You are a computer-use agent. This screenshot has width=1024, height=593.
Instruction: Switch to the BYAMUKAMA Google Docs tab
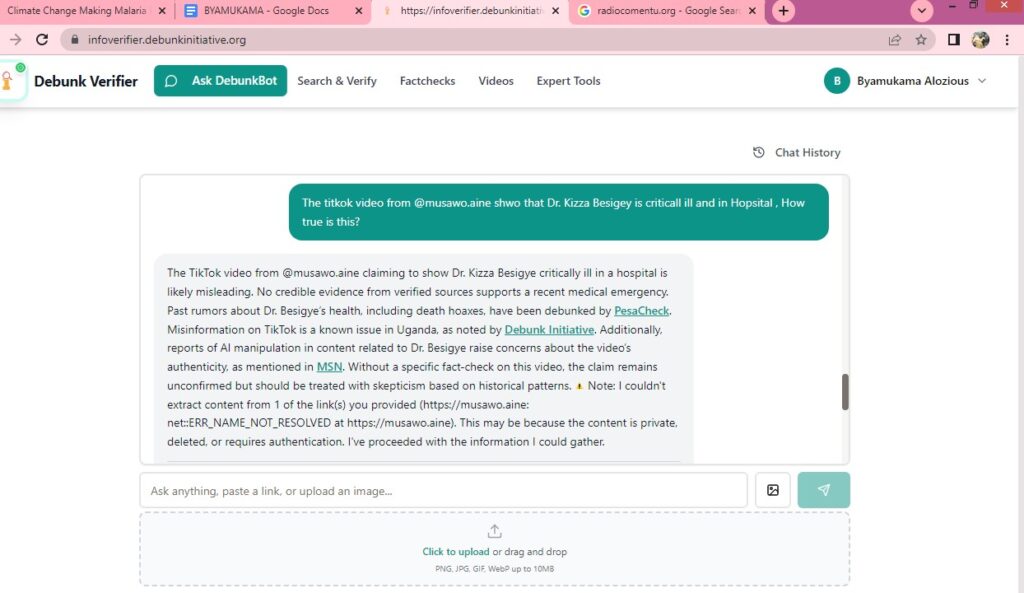[260, 11]
